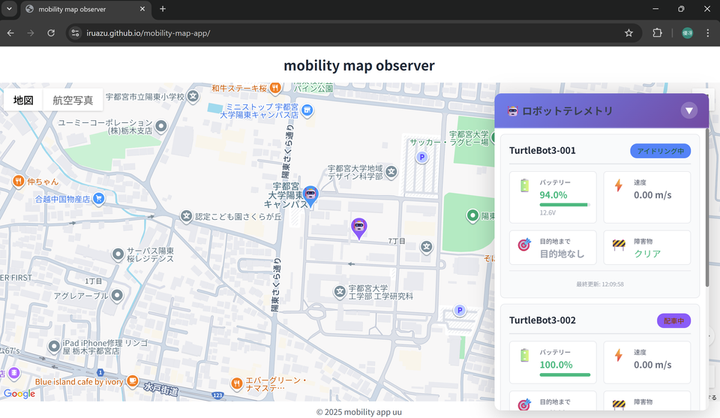Collapse the robot telemetry panel

tap(689, 111)
